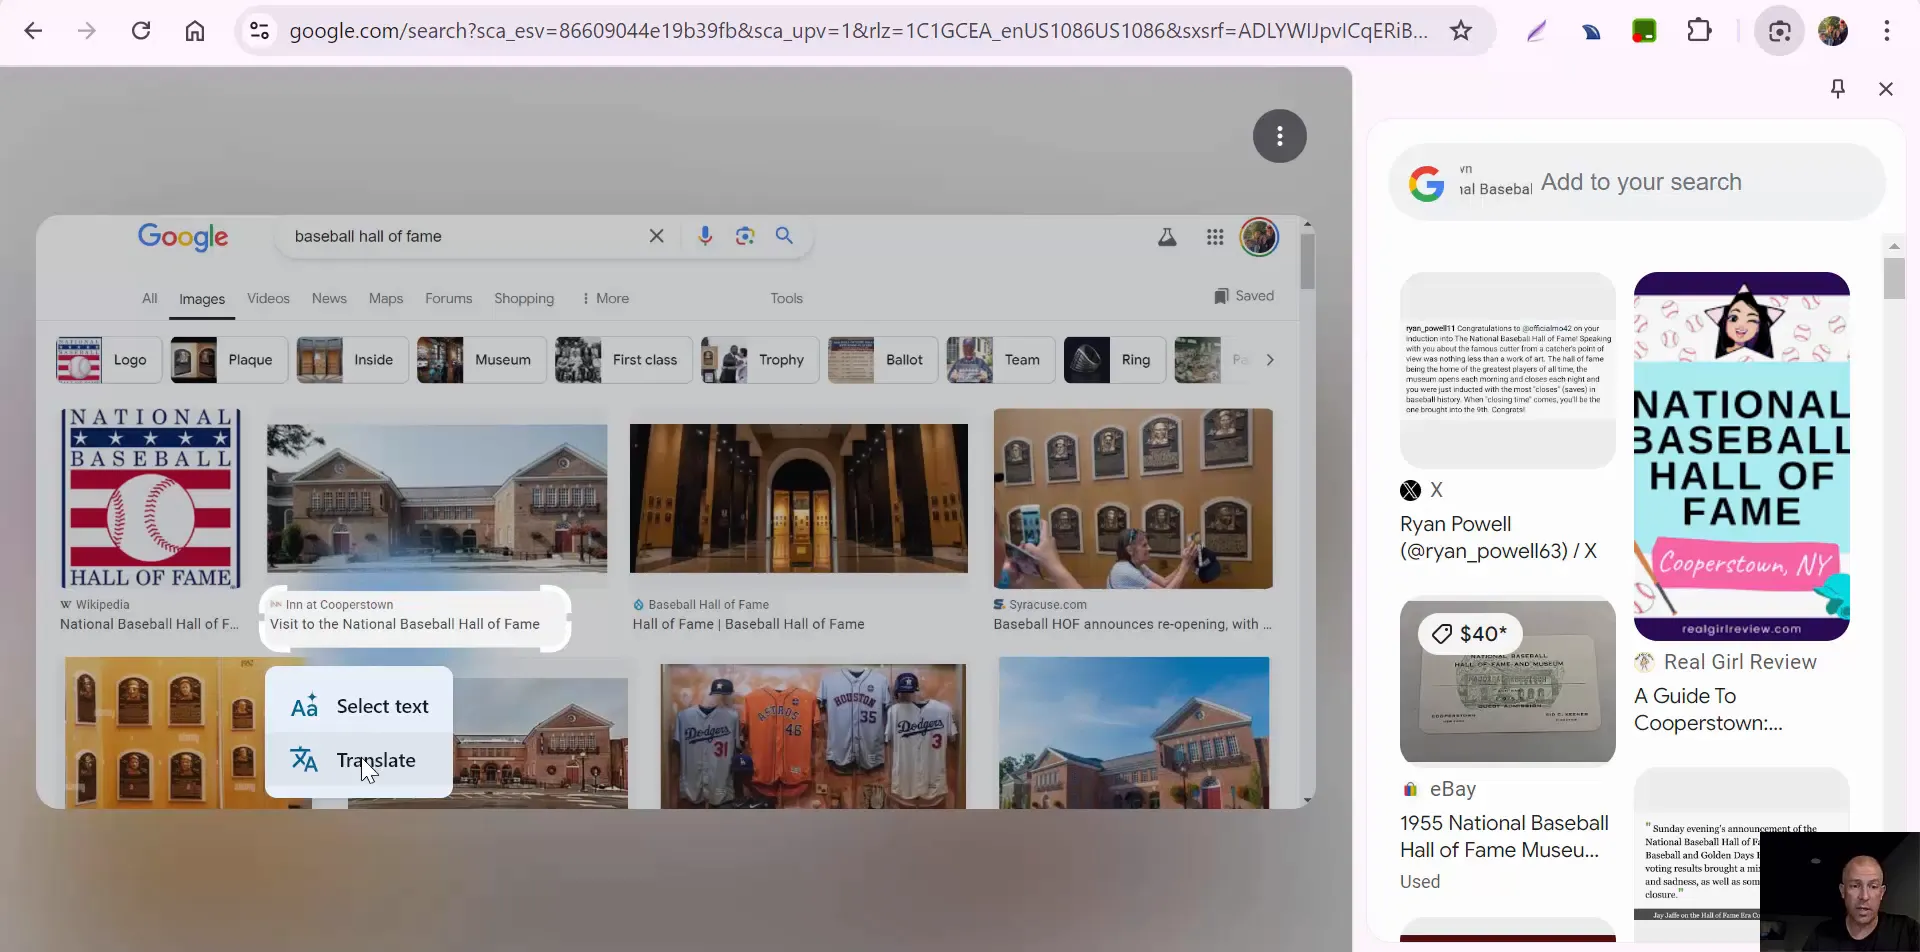
Task: Filter images by Logo chip
Action: coord(108,360)
